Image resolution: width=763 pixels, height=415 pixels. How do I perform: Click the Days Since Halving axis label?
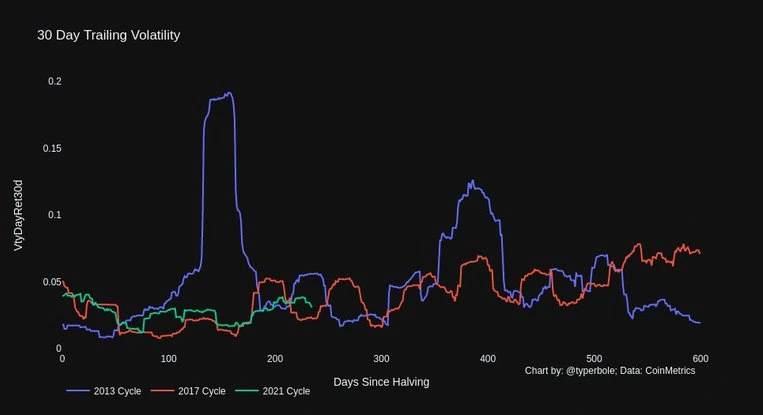pyautogui.click(x=382, y=382)
